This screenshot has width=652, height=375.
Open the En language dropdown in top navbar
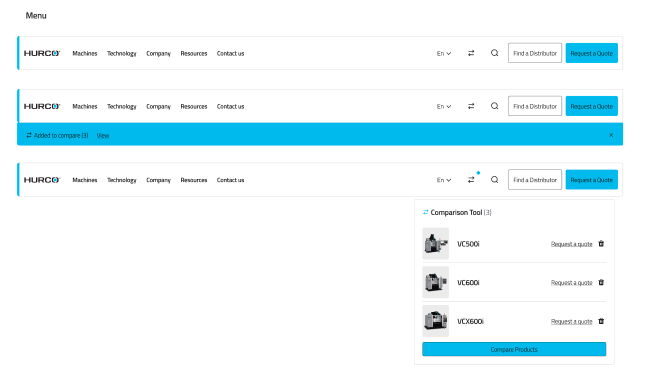444,53
